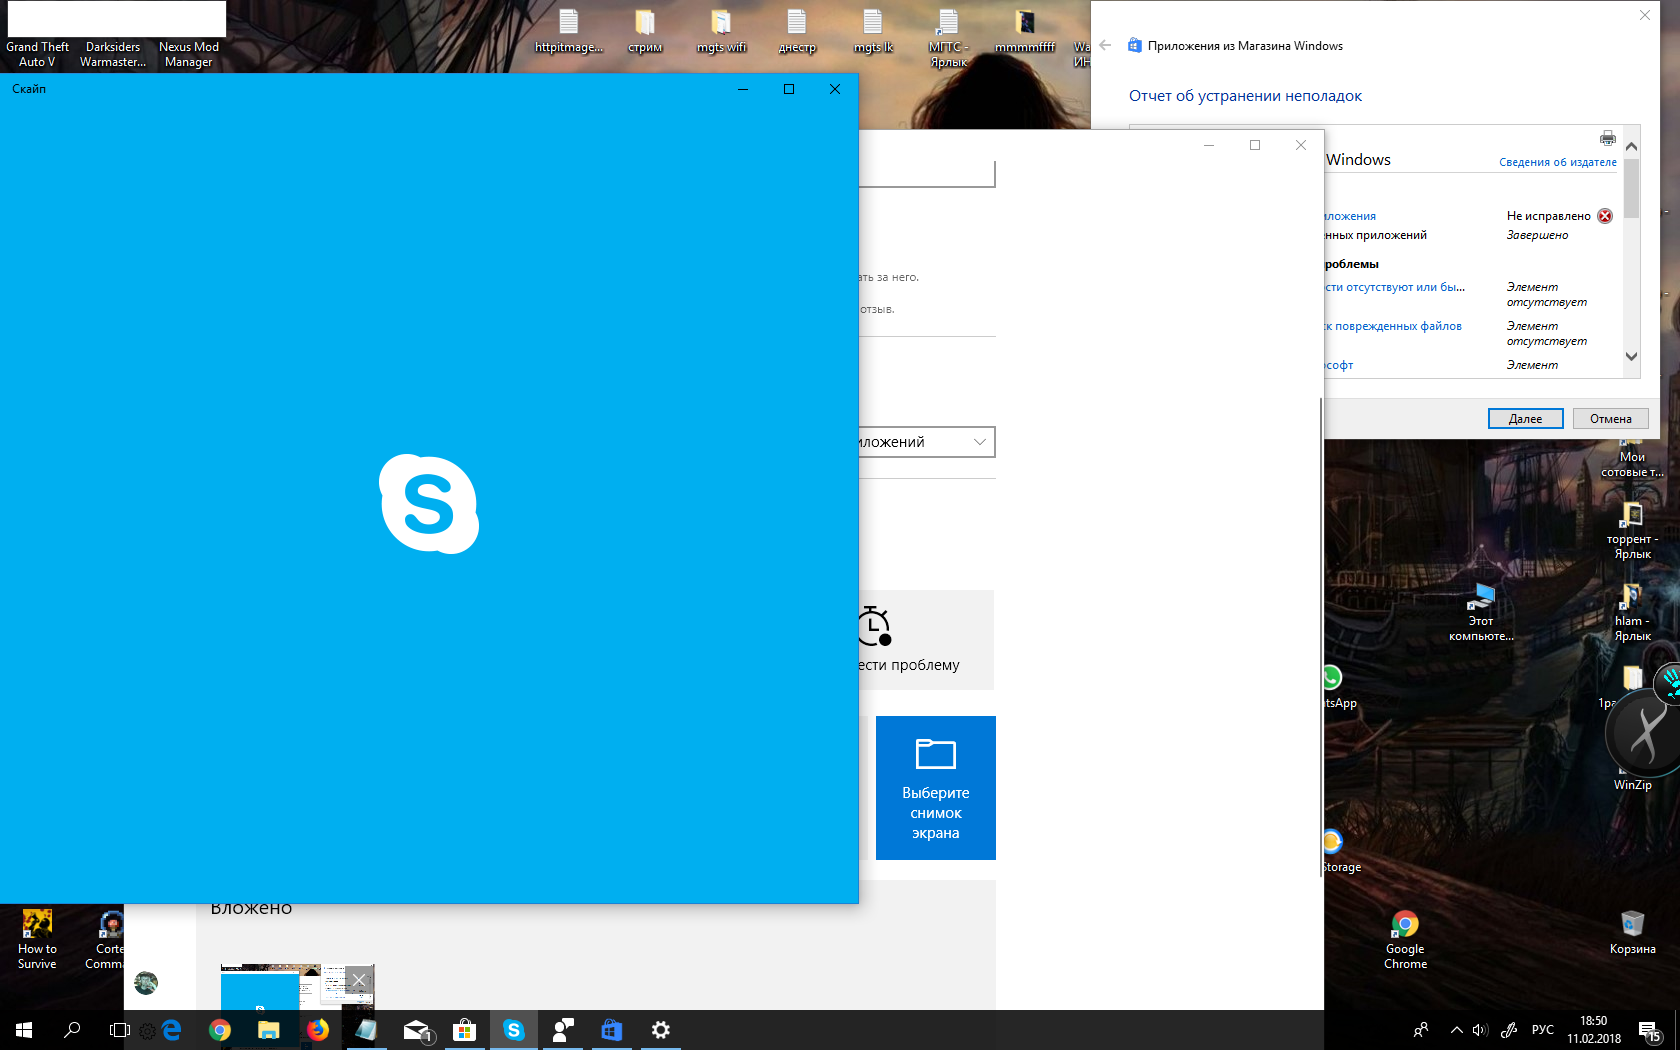Click 'Отчет об устранении неполадок' heading
Image resolution: width=1680 pixels, height=1050 pixels.
coord(1245,96)
